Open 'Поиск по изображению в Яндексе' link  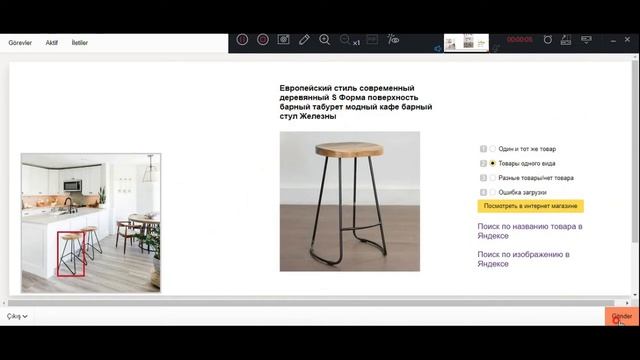(523, 259)
